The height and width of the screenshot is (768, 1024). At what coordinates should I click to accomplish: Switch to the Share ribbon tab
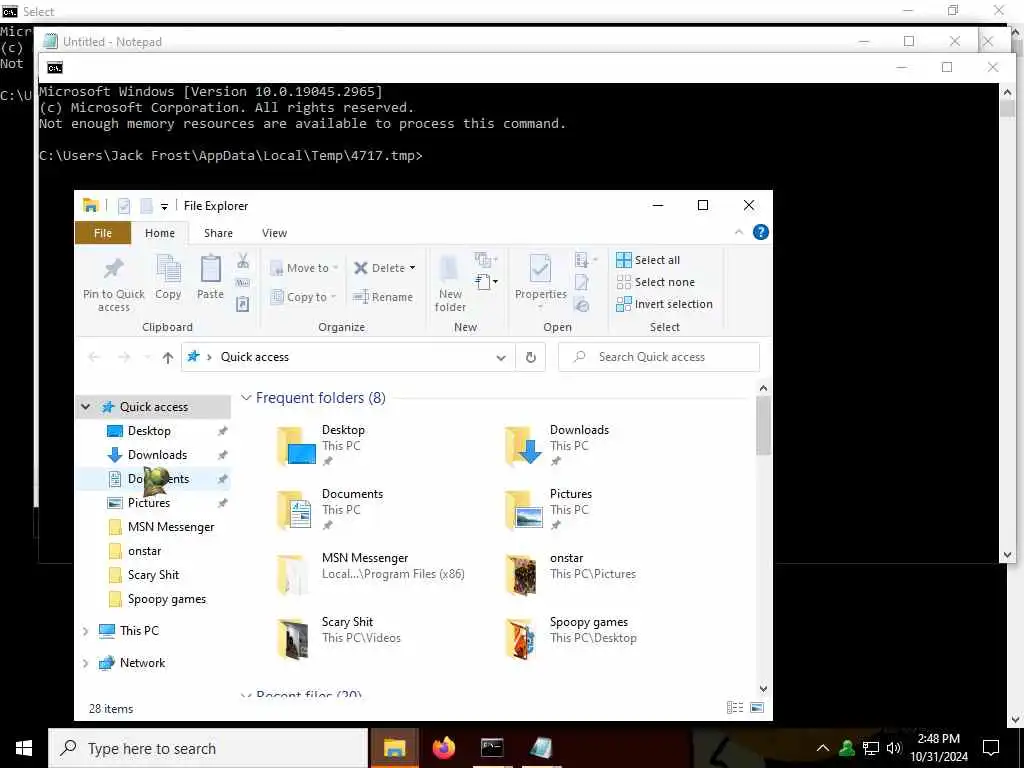coord(218,233)
